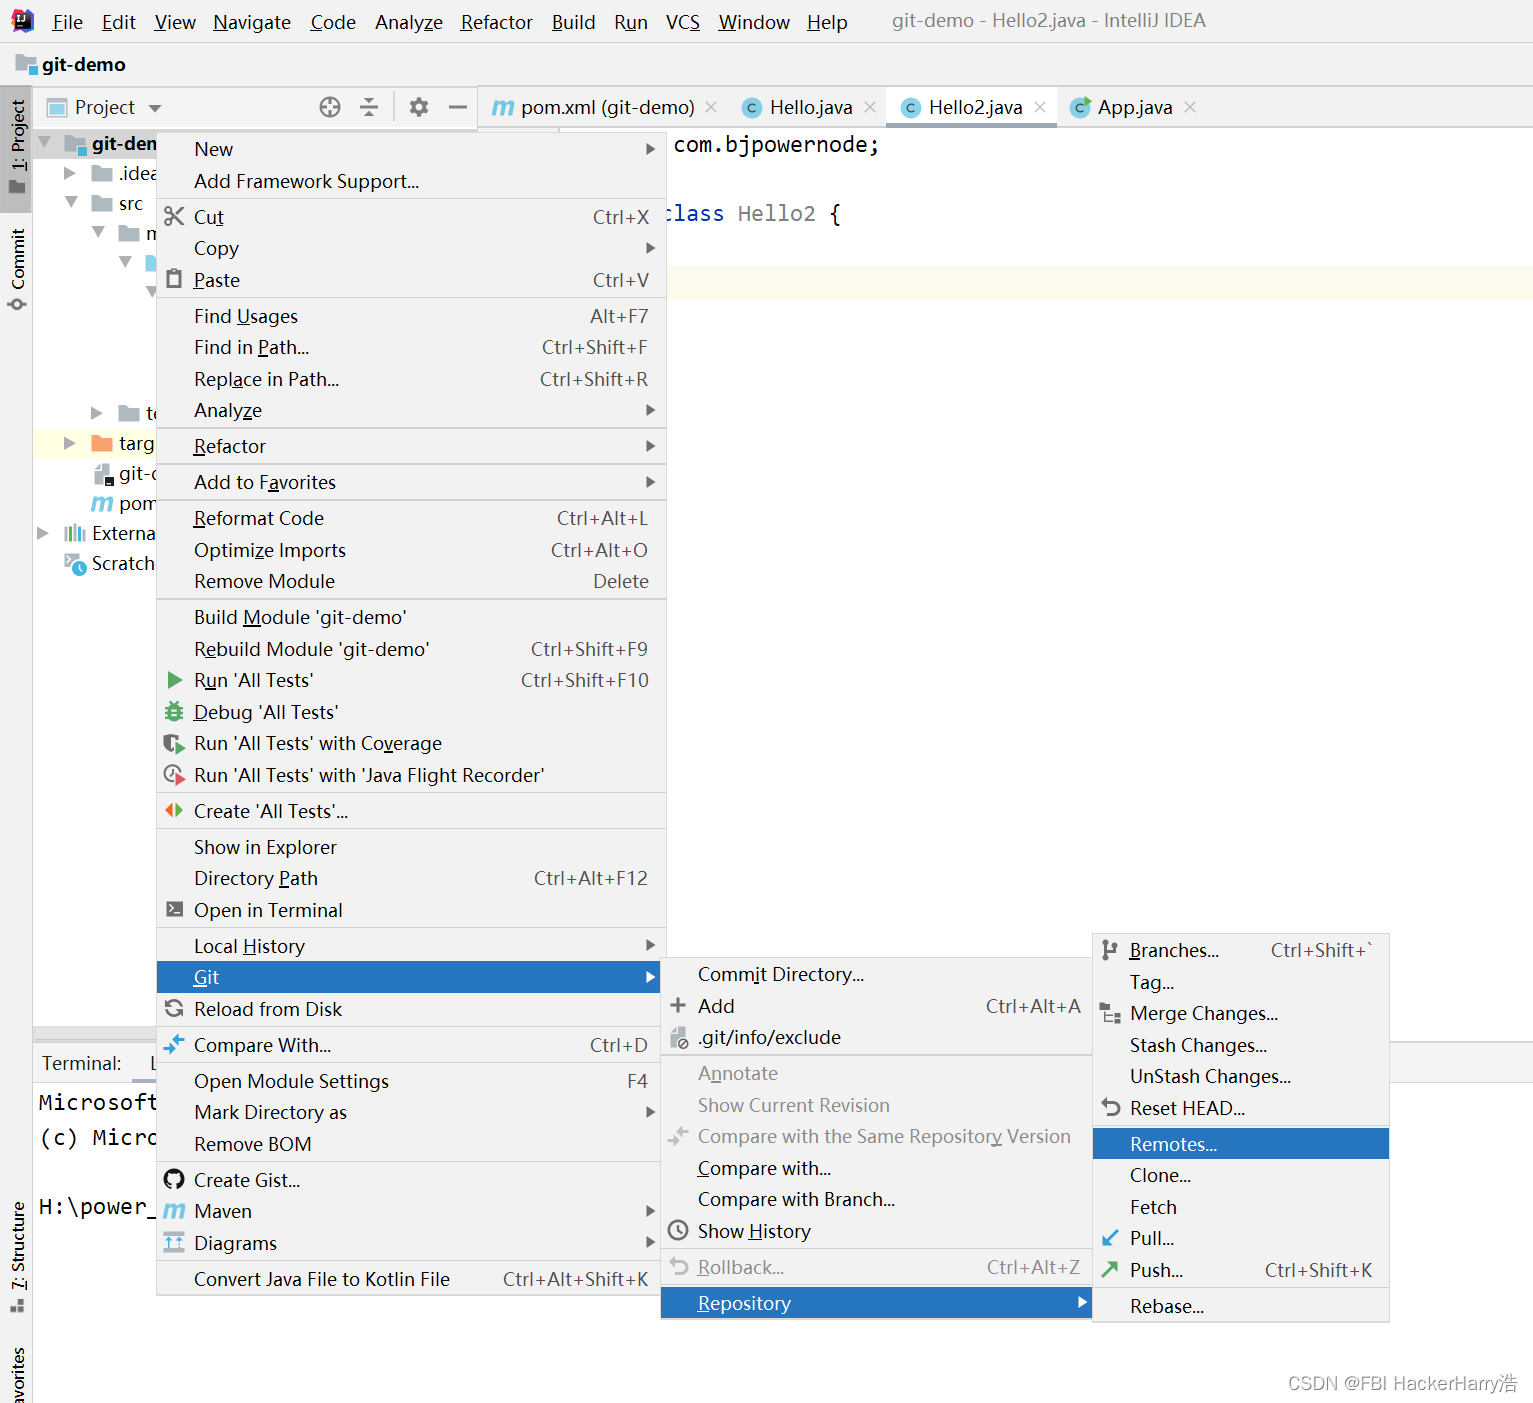Close the App.java tab
Viewport: 1533px width, 1403px height.
[1190, 107]
